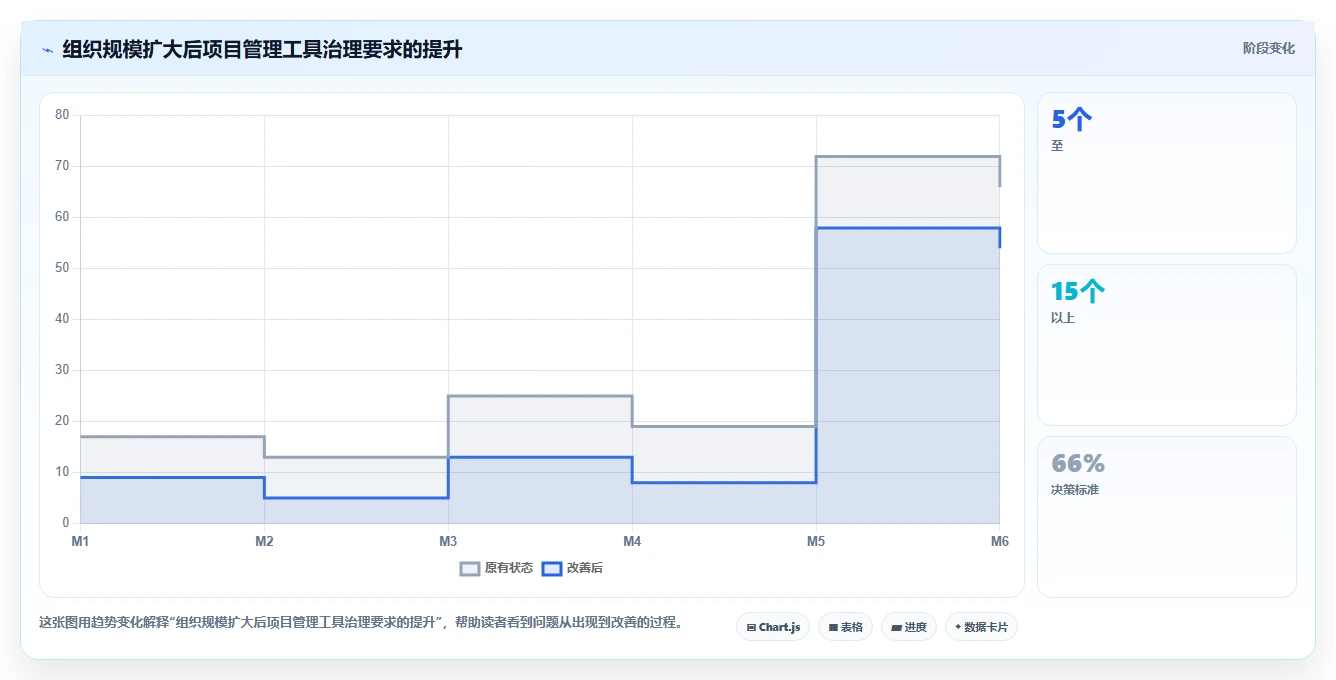Select the 数据卡片 tag

pyautogui.click(x=981, y=627)
